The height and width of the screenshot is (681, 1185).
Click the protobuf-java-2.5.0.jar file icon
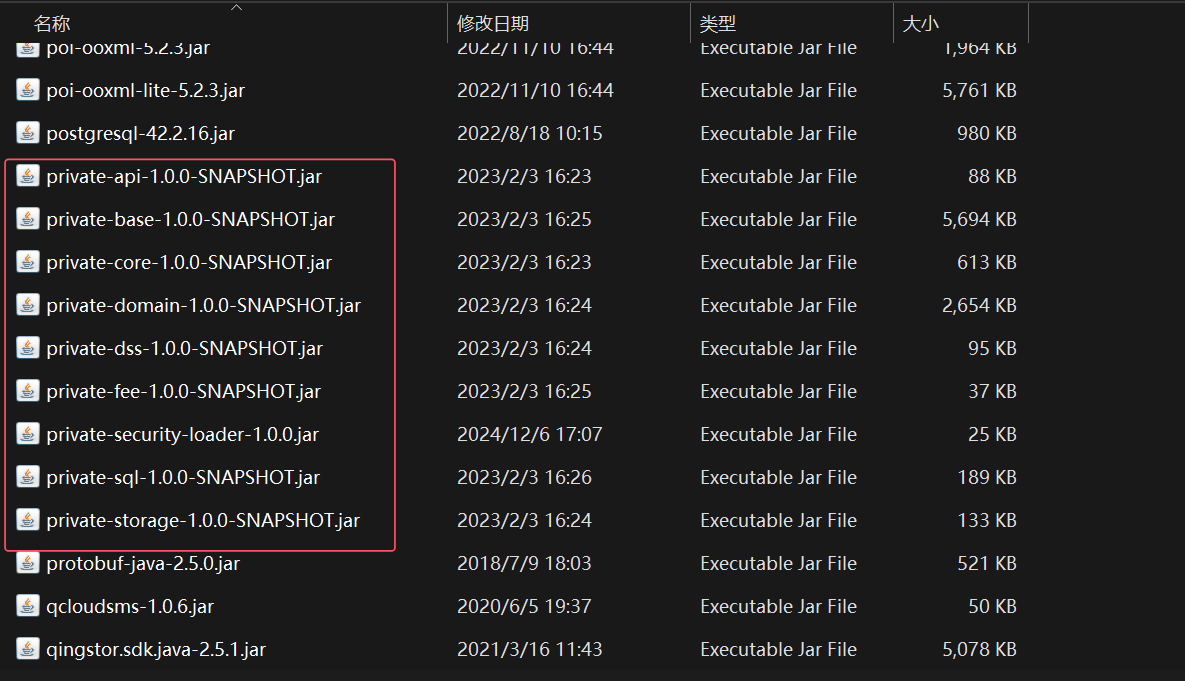click(28, 563)
